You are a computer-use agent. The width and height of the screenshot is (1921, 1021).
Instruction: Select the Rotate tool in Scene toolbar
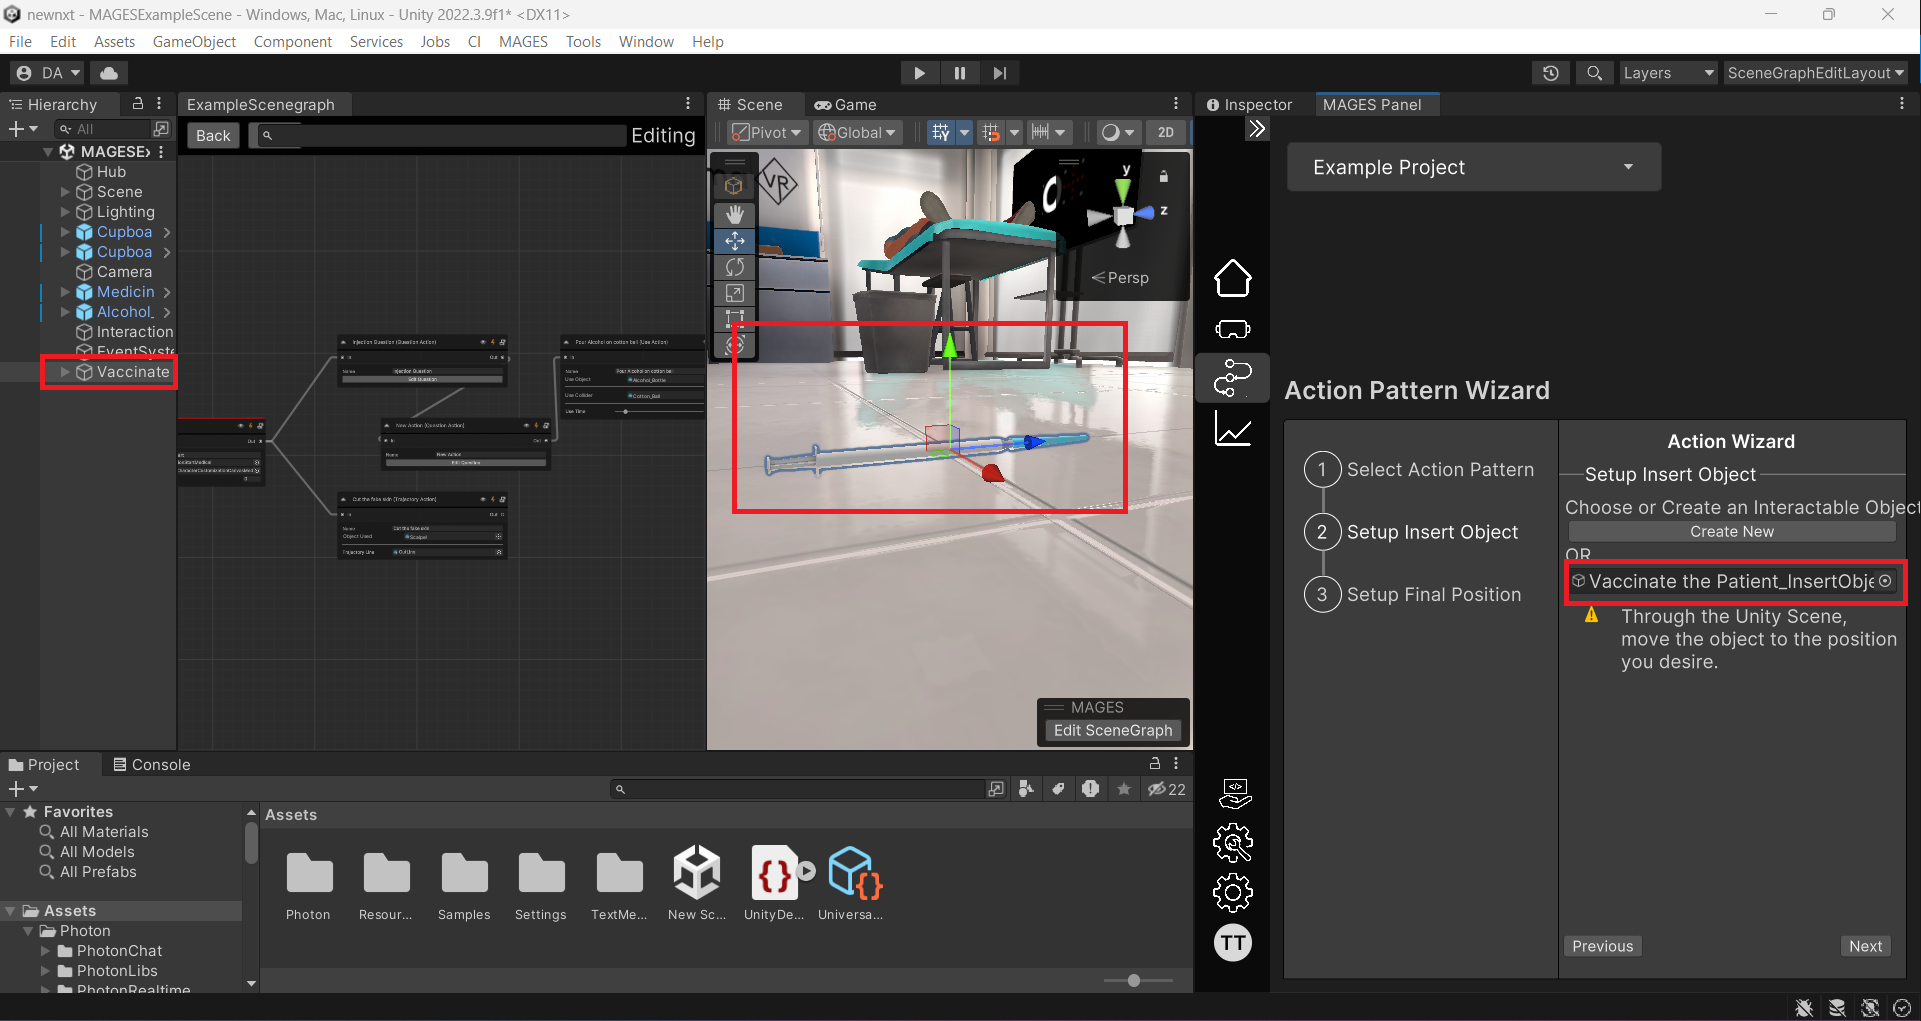734,267
